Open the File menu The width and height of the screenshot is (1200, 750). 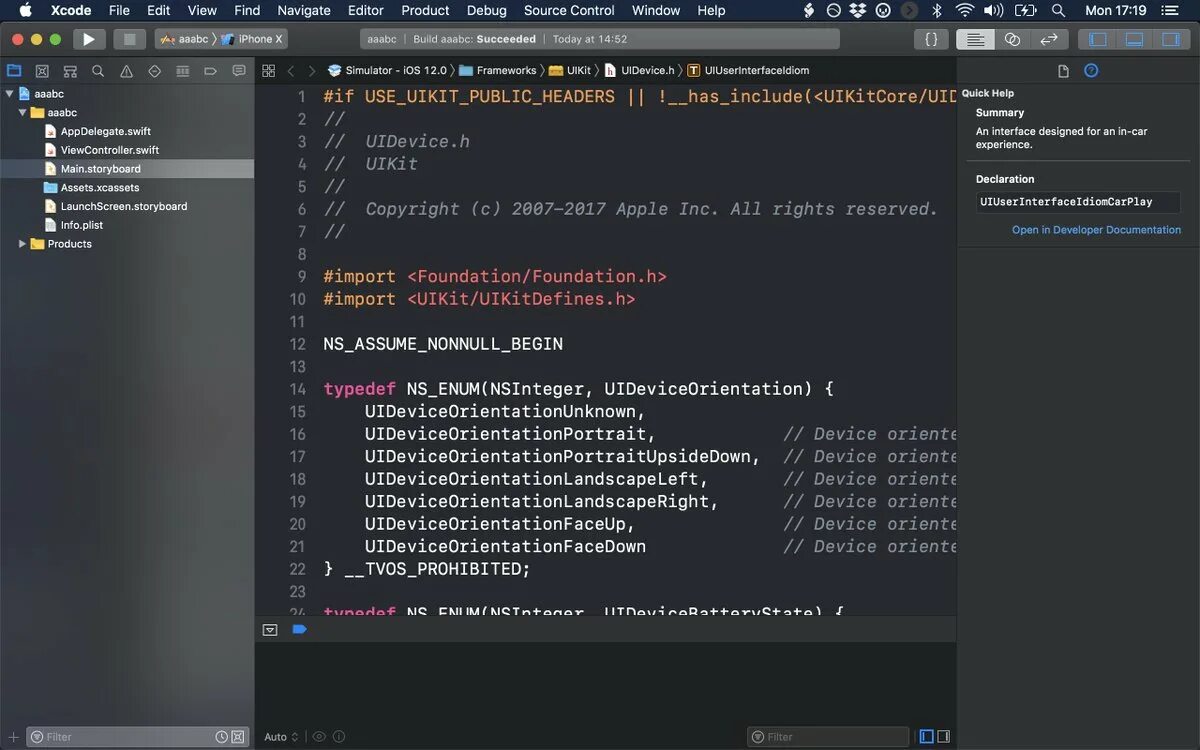pyautogui.click(x=119, y=10)
